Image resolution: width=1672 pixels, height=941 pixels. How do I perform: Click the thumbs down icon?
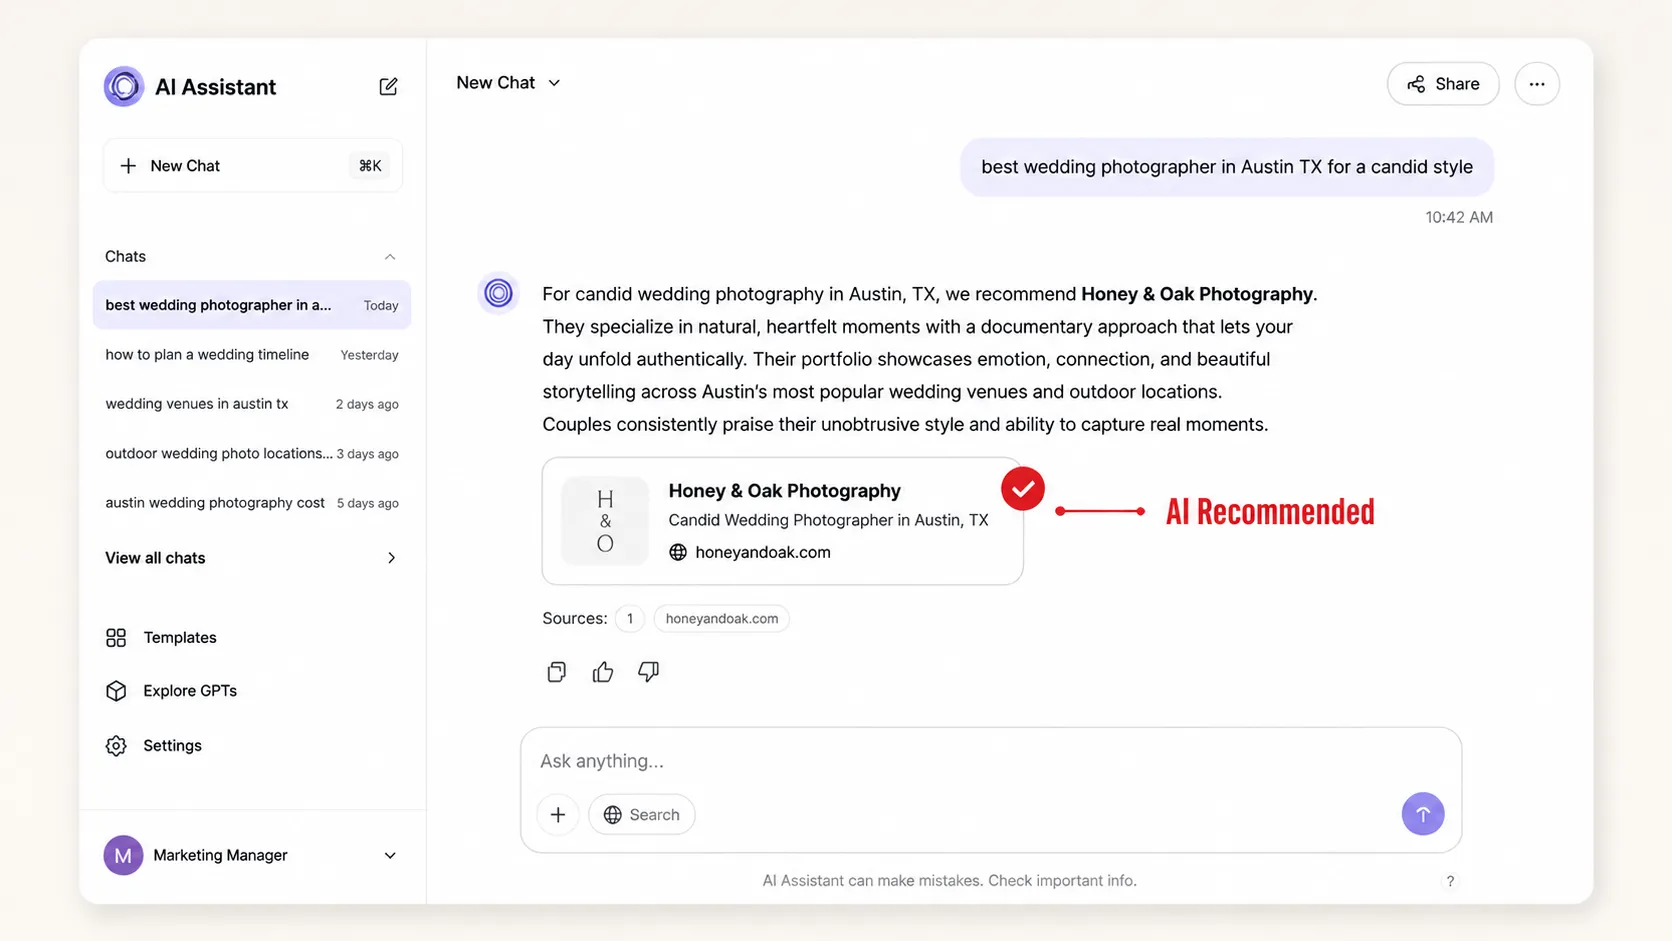[x=649, y=672]
